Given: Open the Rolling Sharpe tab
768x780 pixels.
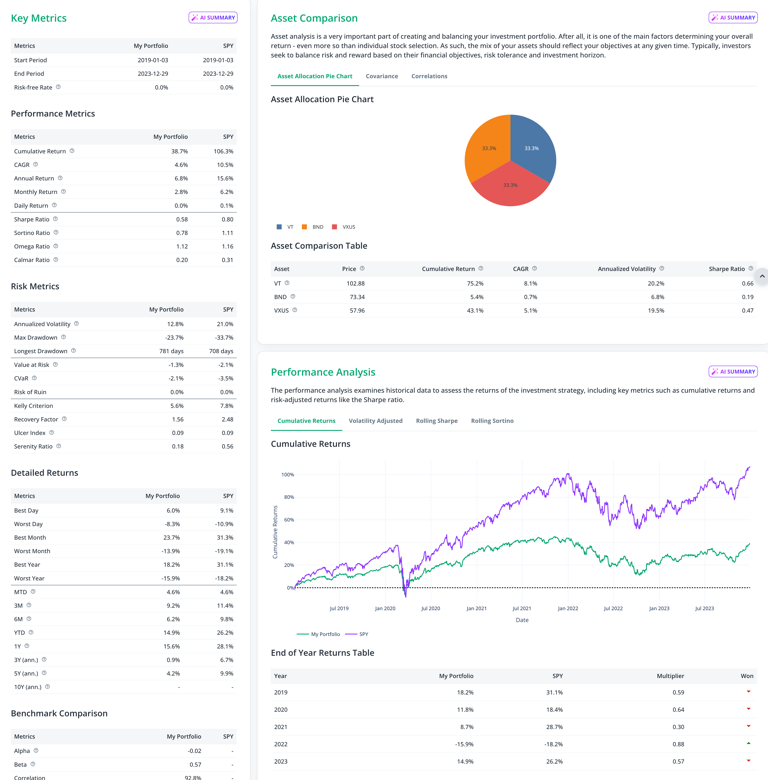Looking at the screenshot, I should coord(436,421).
